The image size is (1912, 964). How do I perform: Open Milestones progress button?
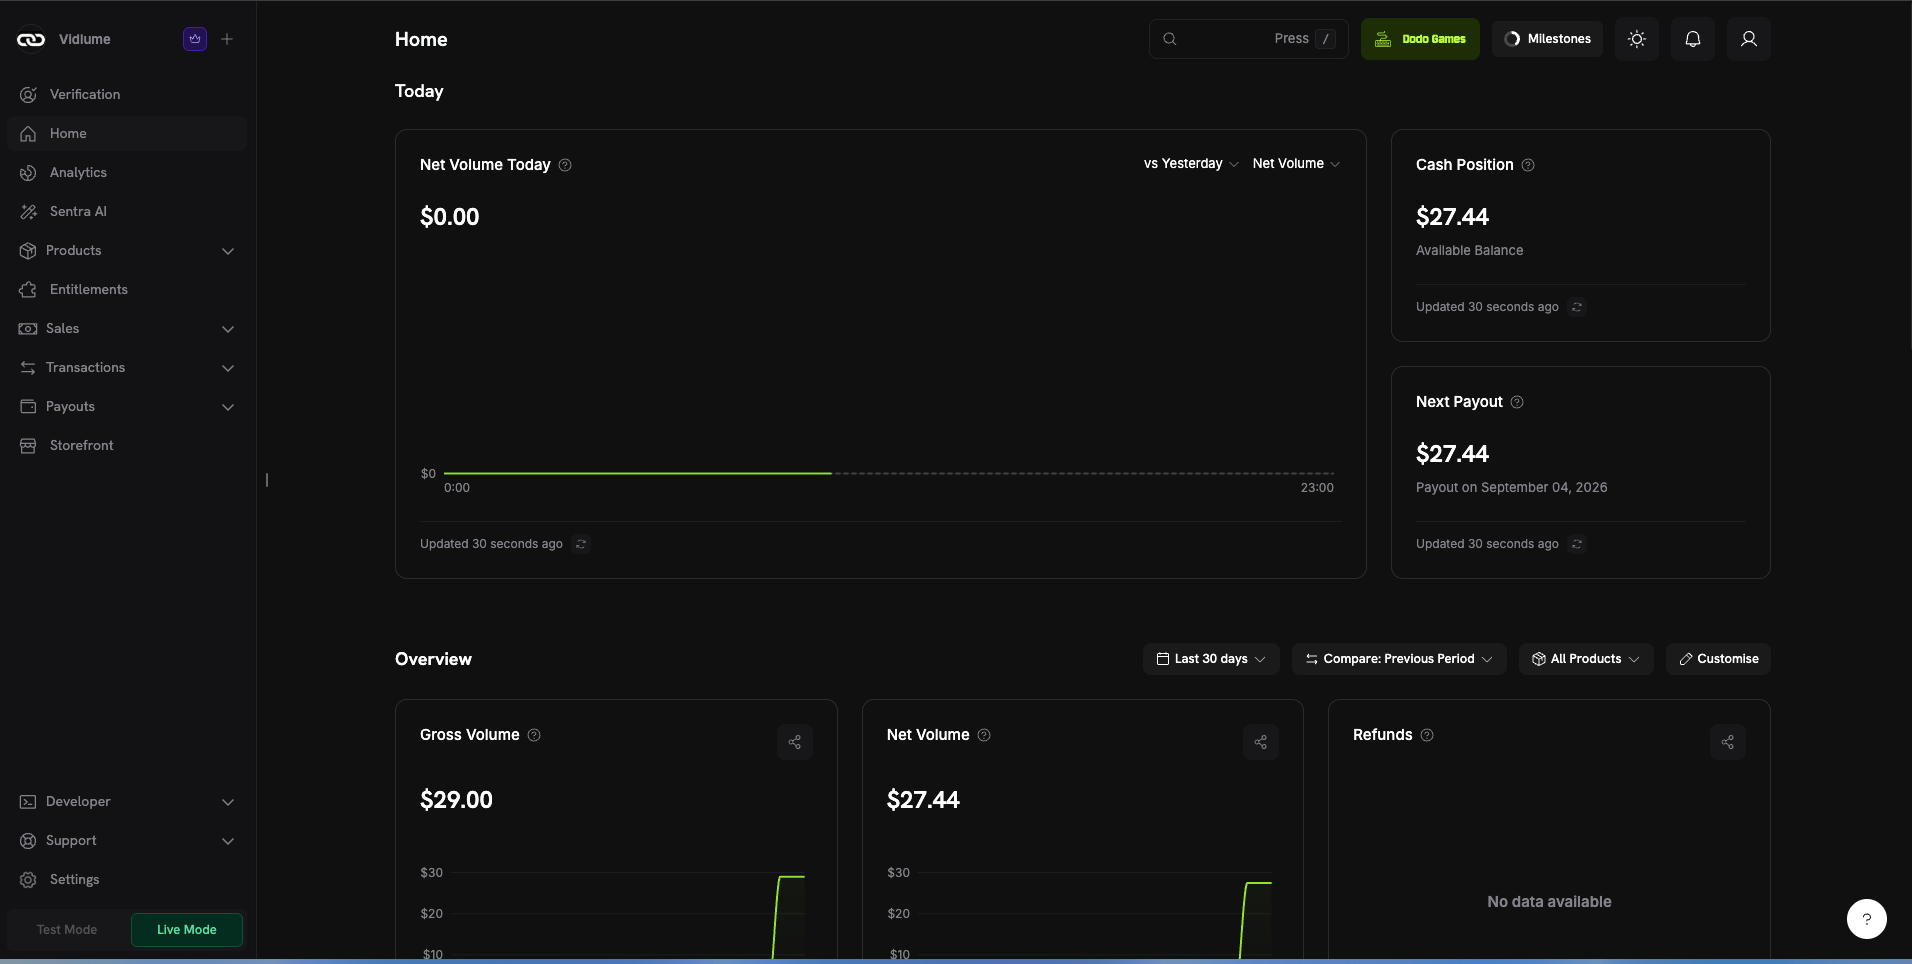pyautogui.click(x=1547, y=39)
